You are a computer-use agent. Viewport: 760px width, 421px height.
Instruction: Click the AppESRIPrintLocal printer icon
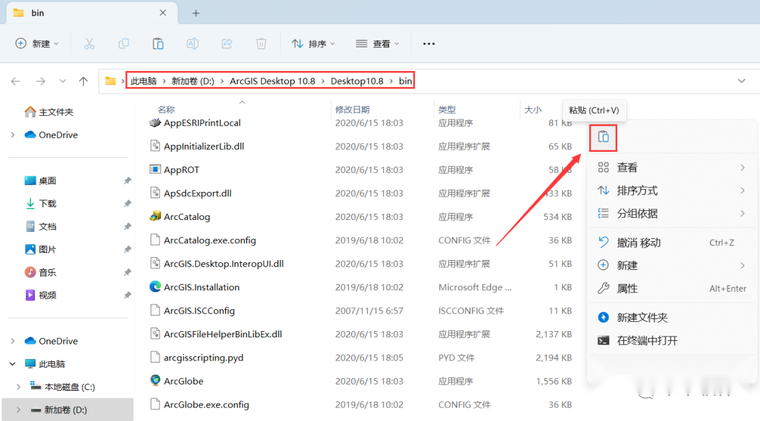point(155,123)
